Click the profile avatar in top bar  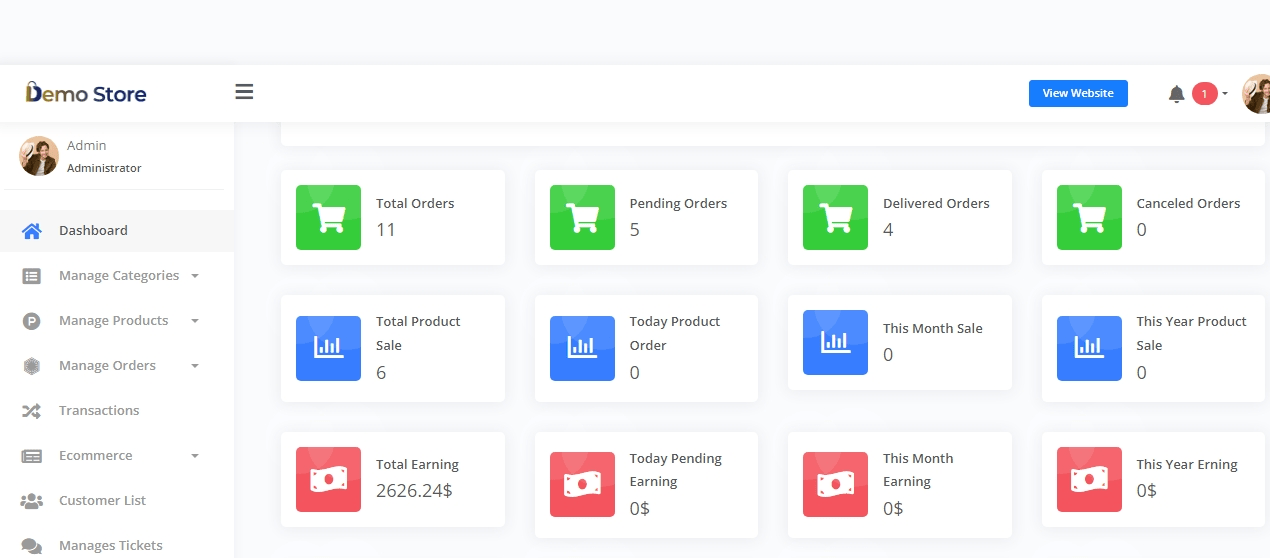pos(1256,94)
